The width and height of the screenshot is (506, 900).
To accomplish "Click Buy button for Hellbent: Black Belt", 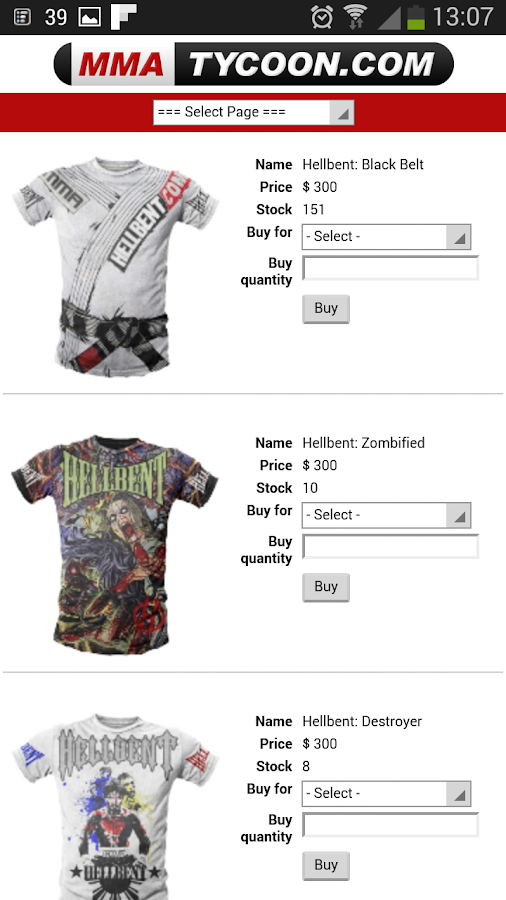I will (326, 309).
